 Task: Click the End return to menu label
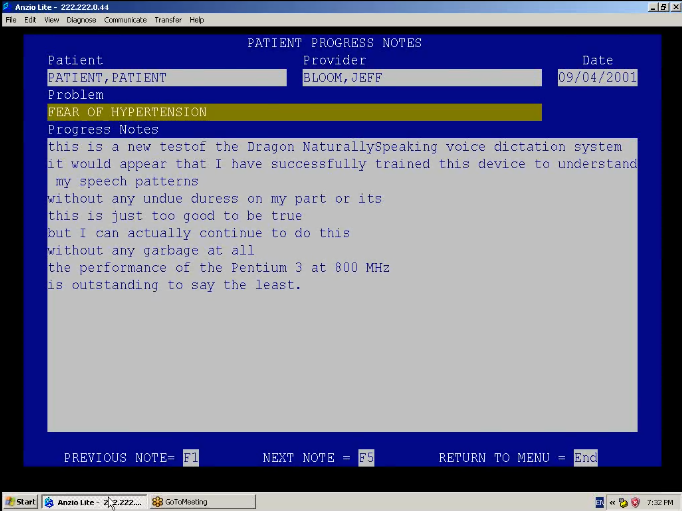tap(585, 458)
